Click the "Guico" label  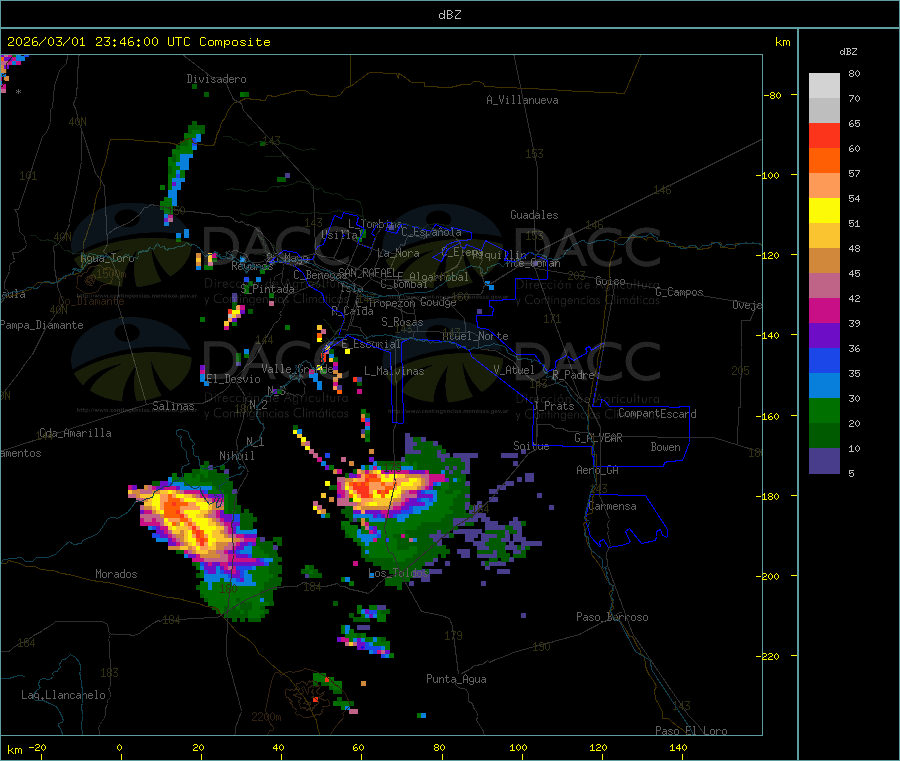(610, 281)
